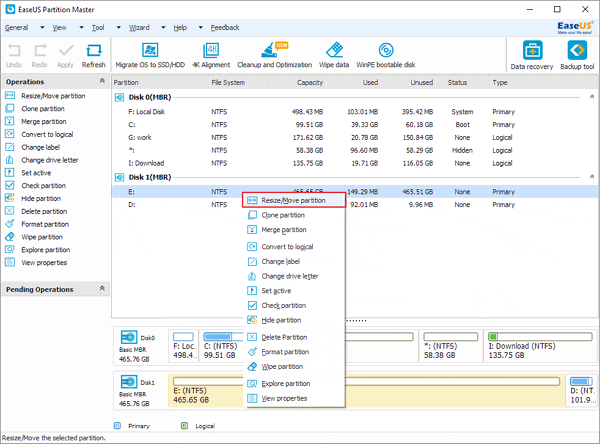
Task: Create a WinPE bootable disk
Action: coord(386,55)
